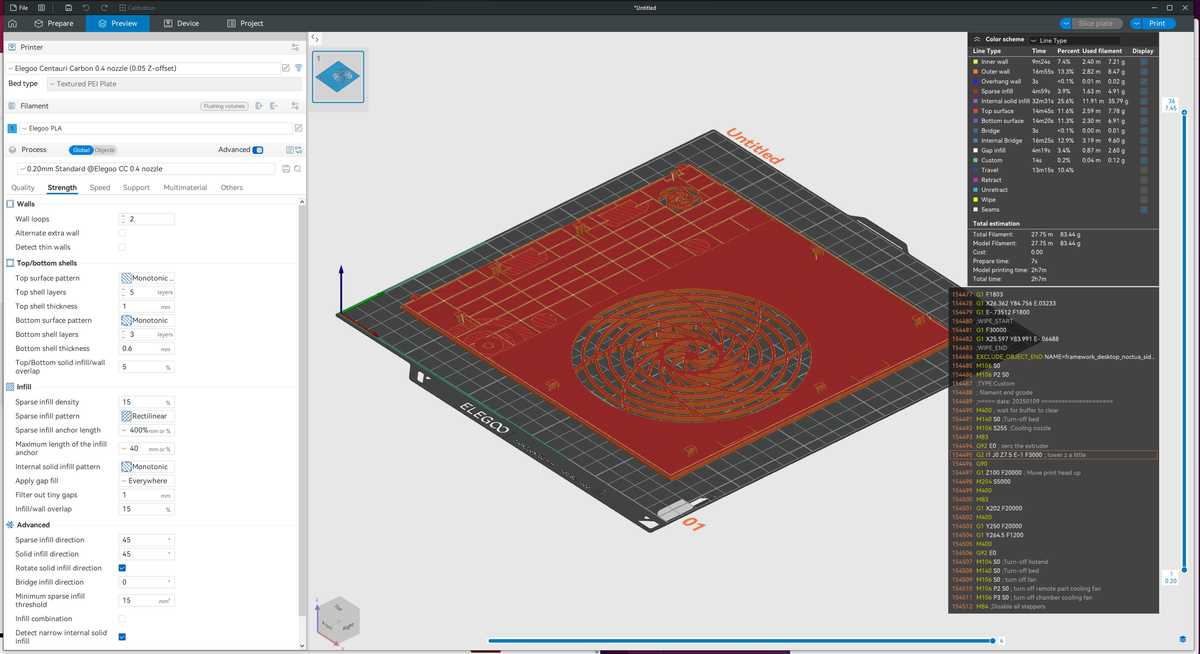1200x654 pixels.
Task: Click the Undo arrow icon
Action: pos(86,7)
